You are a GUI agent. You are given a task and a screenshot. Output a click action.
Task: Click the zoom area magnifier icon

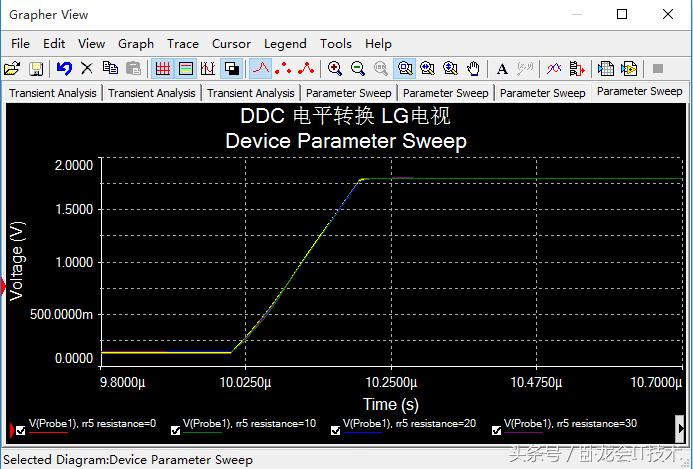tap(404, 69)
